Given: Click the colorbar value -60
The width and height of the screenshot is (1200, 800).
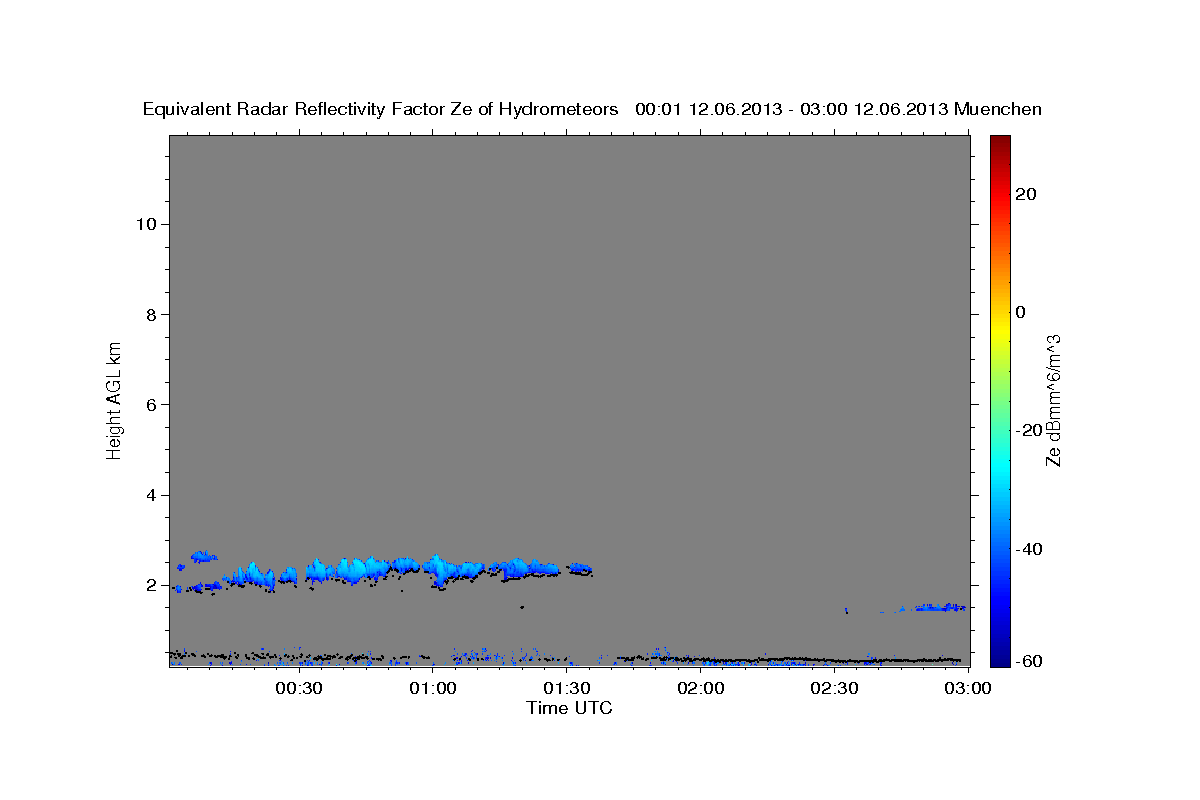Looking at the screenshot, I should click(x=1029, y=660).
